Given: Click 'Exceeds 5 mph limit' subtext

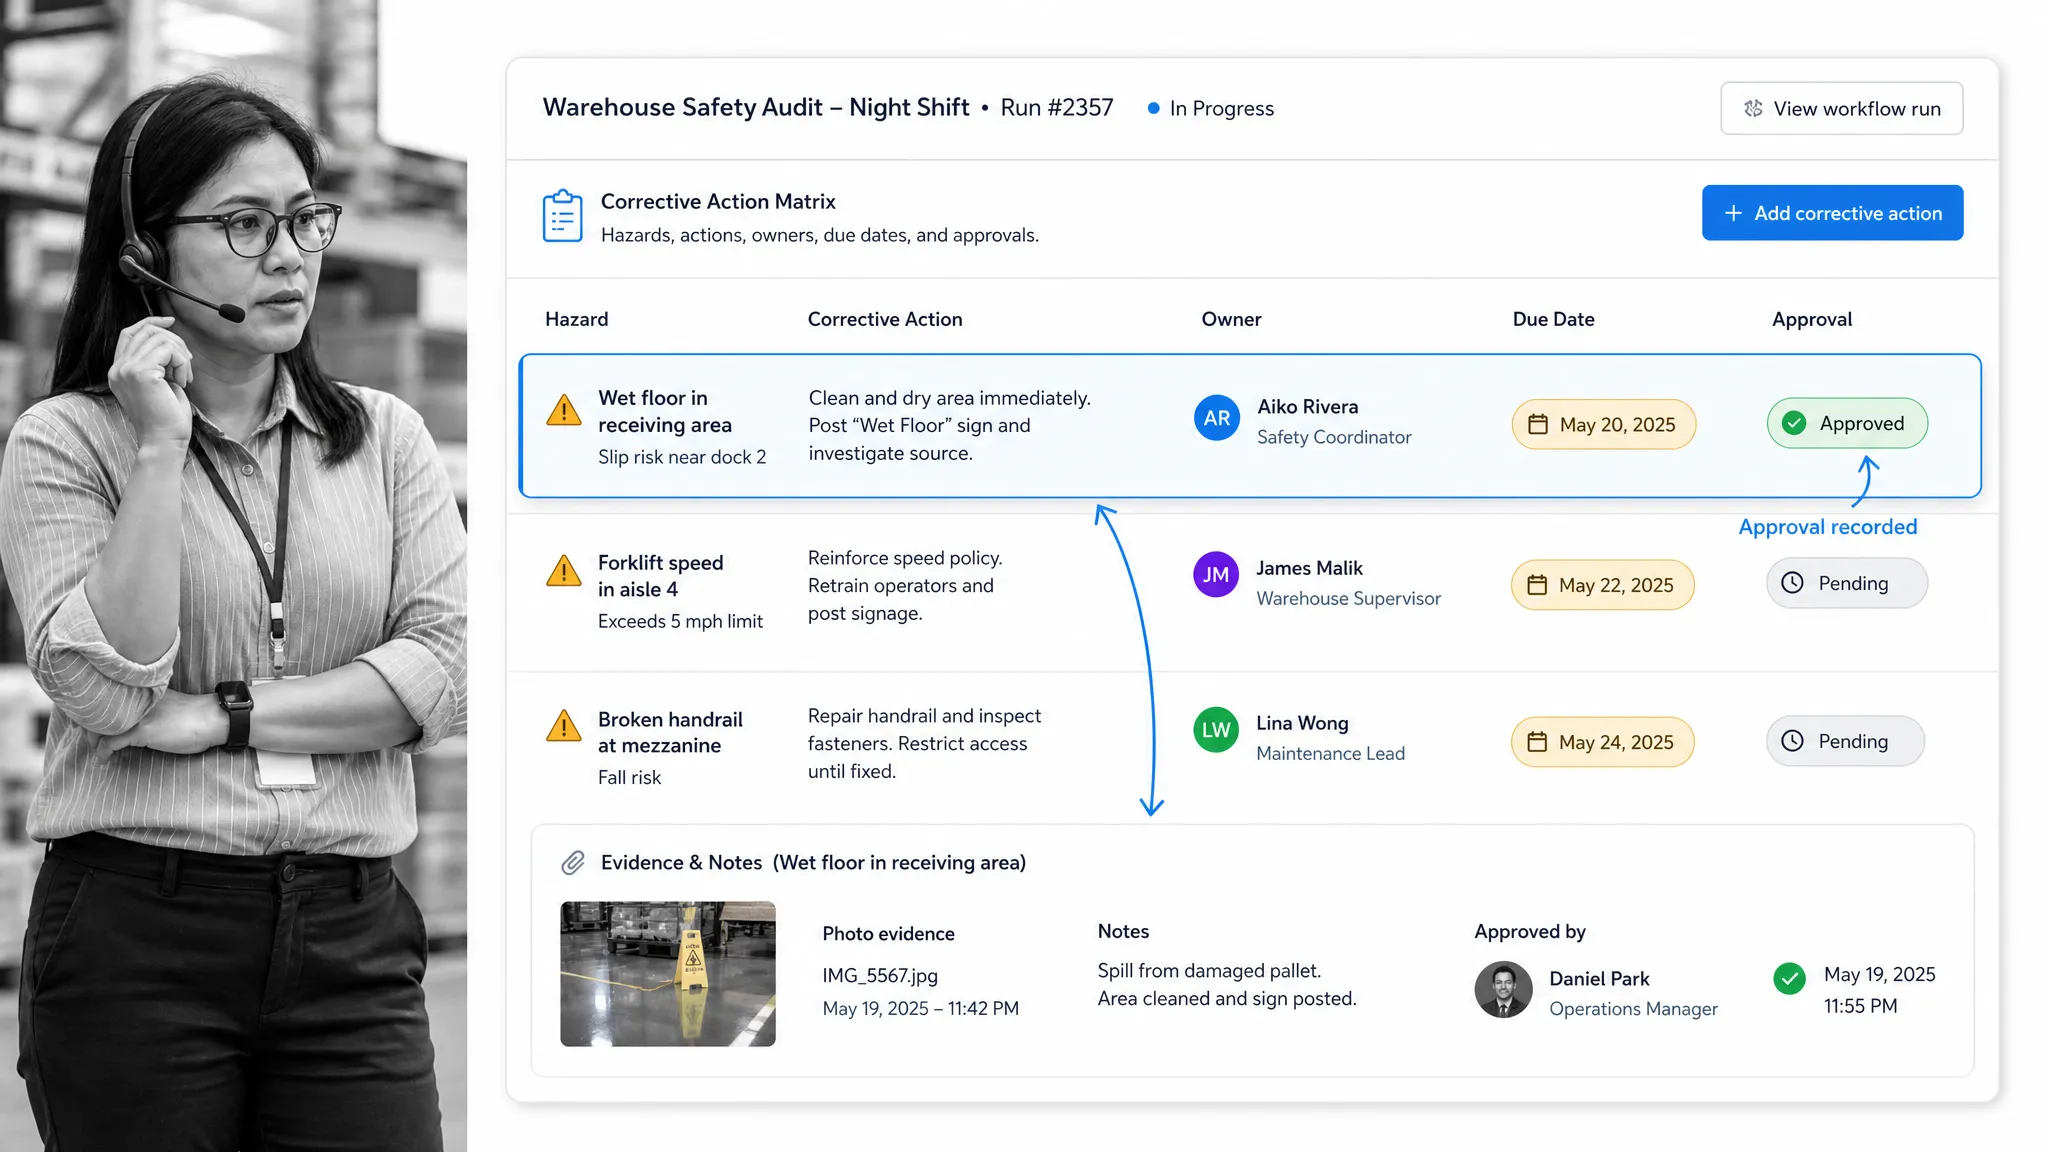Looking at the screenshot, I should [680, 621].
